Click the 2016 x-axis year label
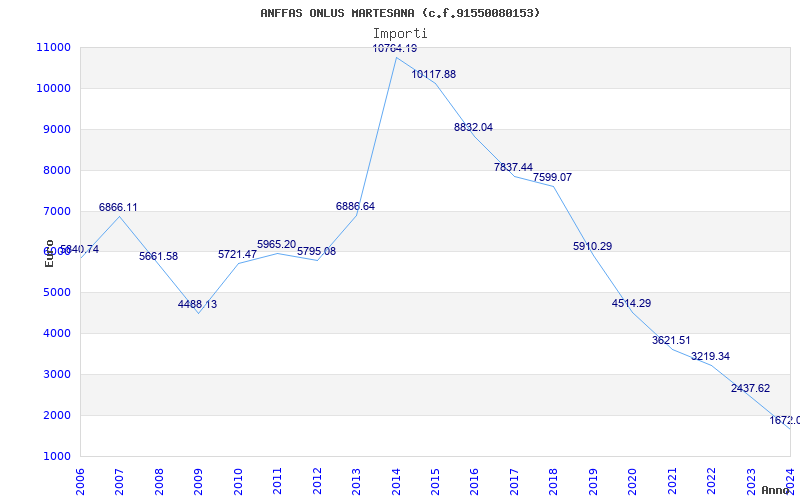The height and width of the screenshot is (500, 800). [x=474, y=481]
